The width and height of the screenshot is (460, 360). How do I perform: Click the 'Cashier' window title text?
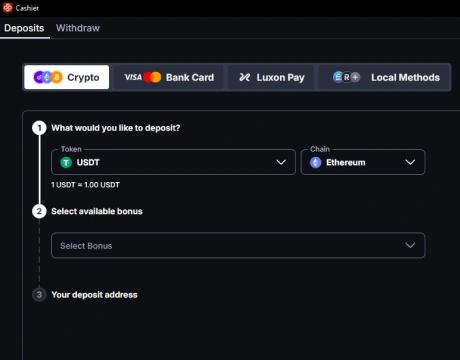[27, 8]
